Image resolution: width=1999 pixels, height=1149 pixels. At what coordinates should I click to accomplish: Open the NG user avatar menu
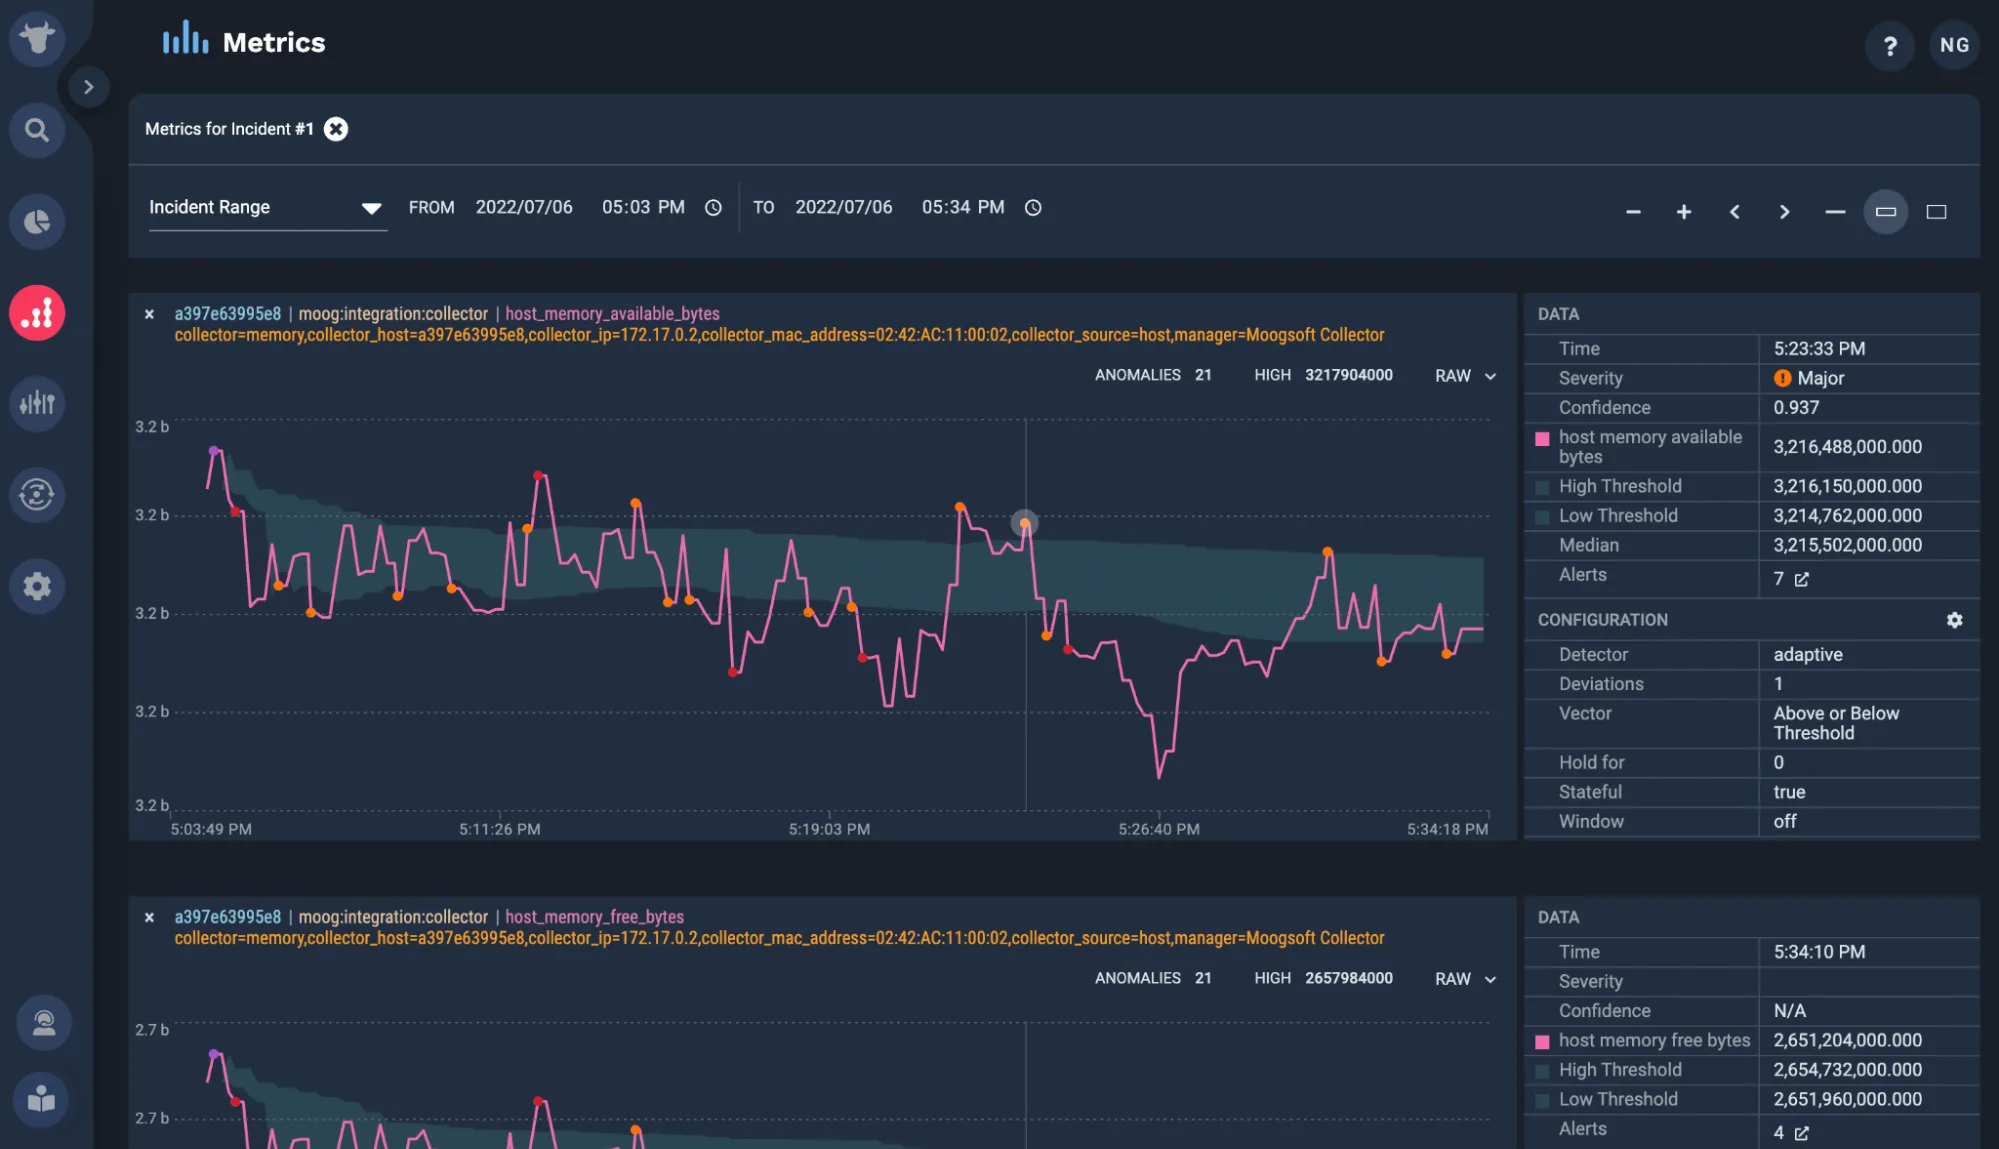1954,45
